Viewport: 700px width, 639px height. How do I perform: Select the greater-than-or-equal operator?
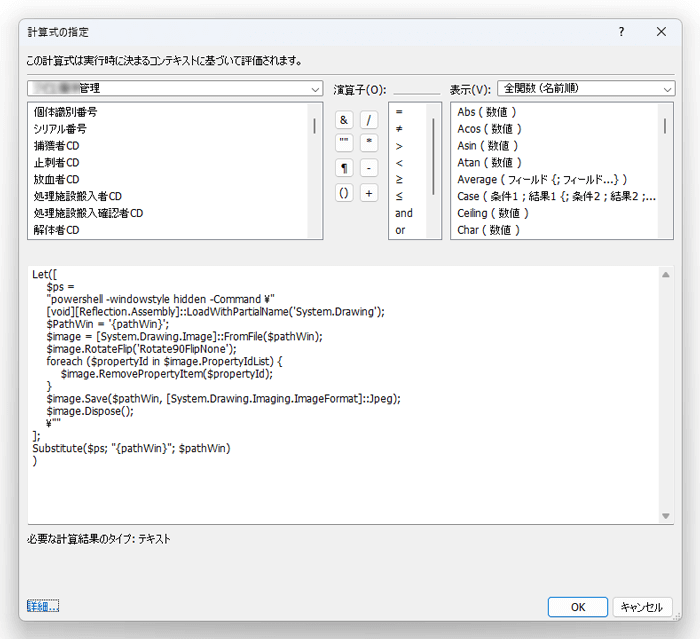coord(399,180)
